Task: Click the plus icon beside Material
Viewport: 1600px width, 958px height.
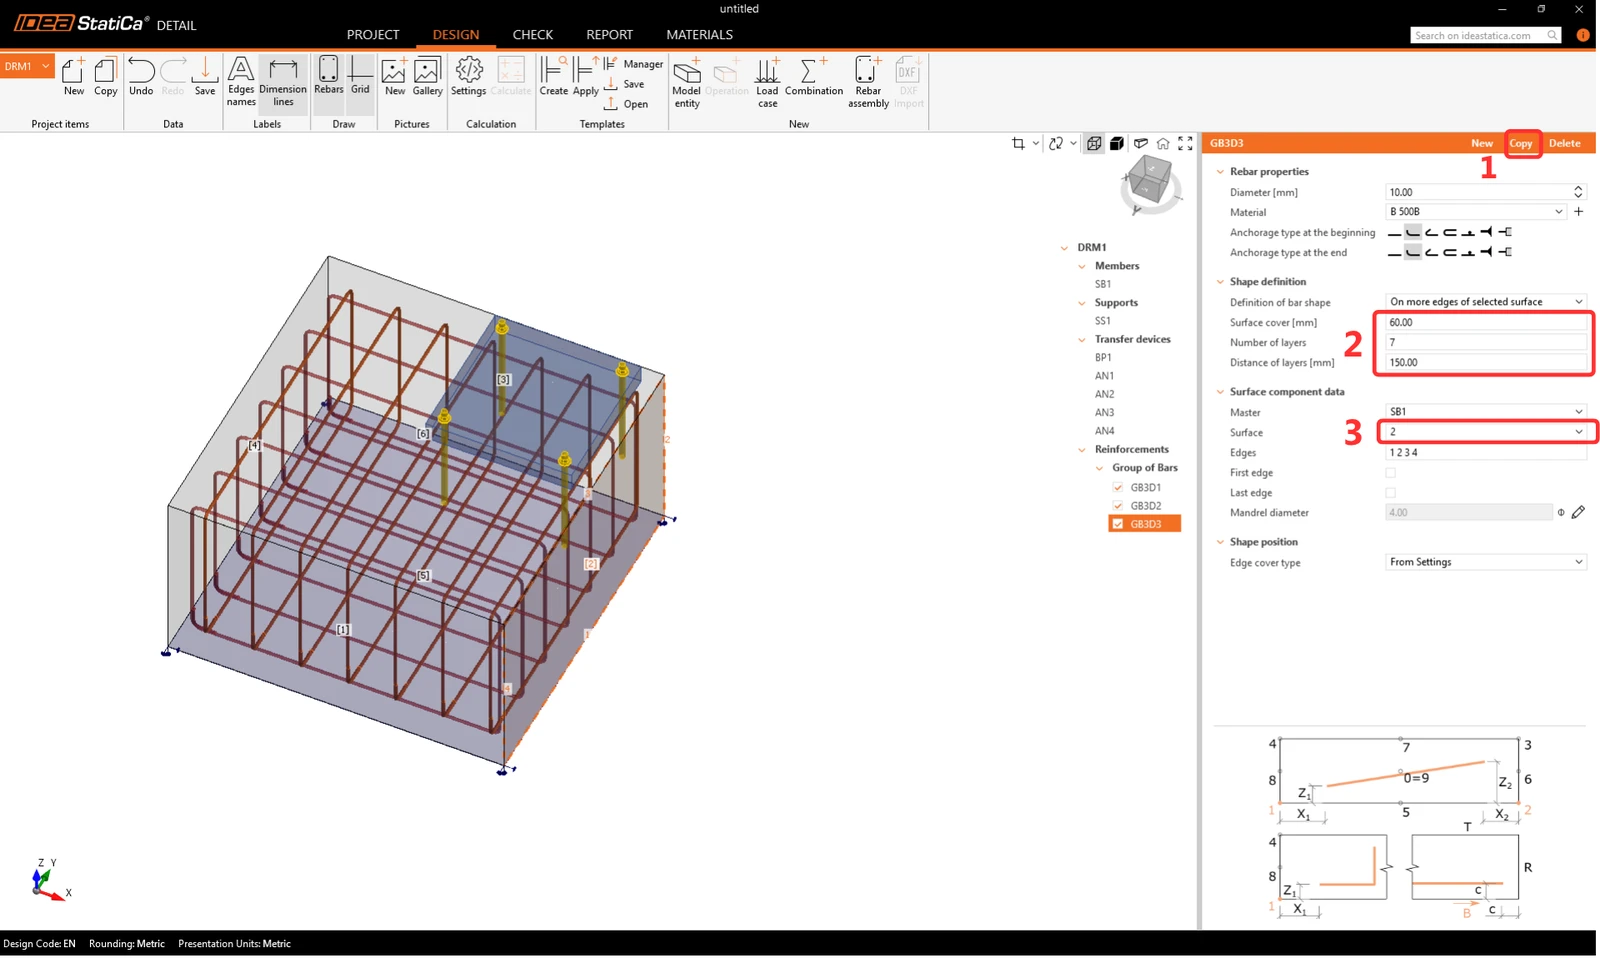Action: tap(1579, 212)
